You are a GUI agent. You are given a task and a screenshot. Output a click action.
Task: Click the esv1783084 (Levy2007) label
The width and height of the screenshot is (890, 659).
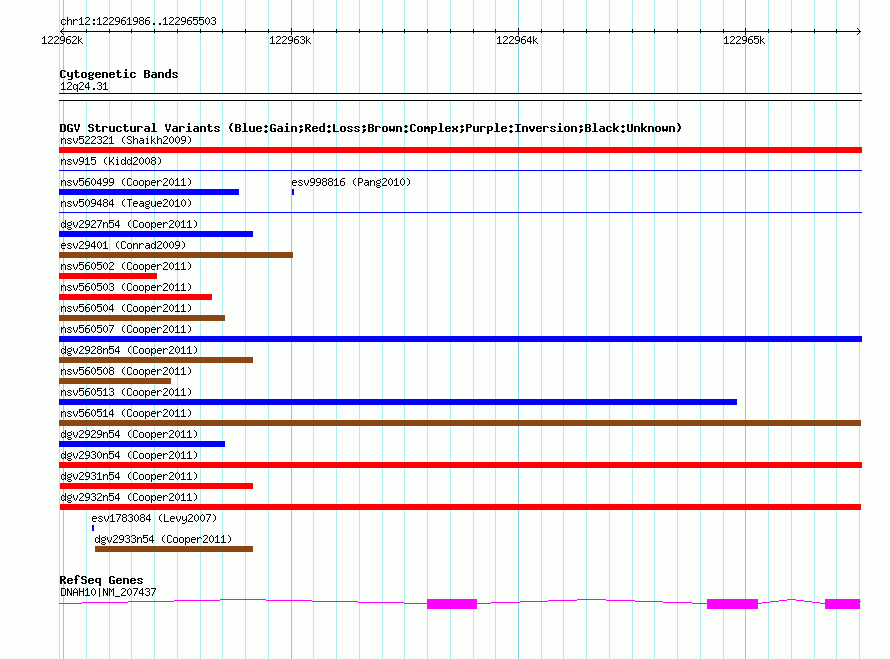[154, 518]
